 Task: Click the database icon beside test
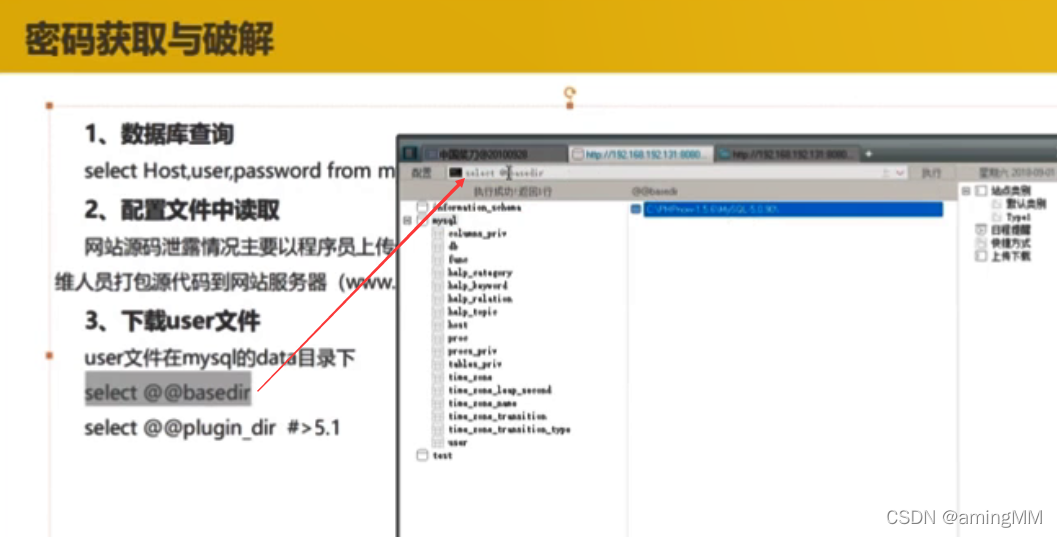click(x=423, y=455)
